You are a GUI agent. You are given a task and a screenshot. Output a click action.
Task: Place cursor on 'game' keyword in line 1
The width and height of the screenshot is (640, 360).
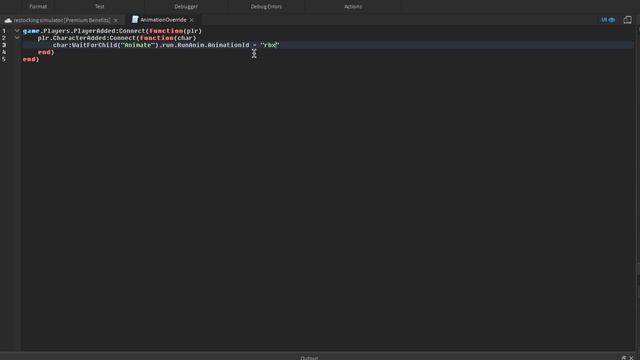coord(31,31)
